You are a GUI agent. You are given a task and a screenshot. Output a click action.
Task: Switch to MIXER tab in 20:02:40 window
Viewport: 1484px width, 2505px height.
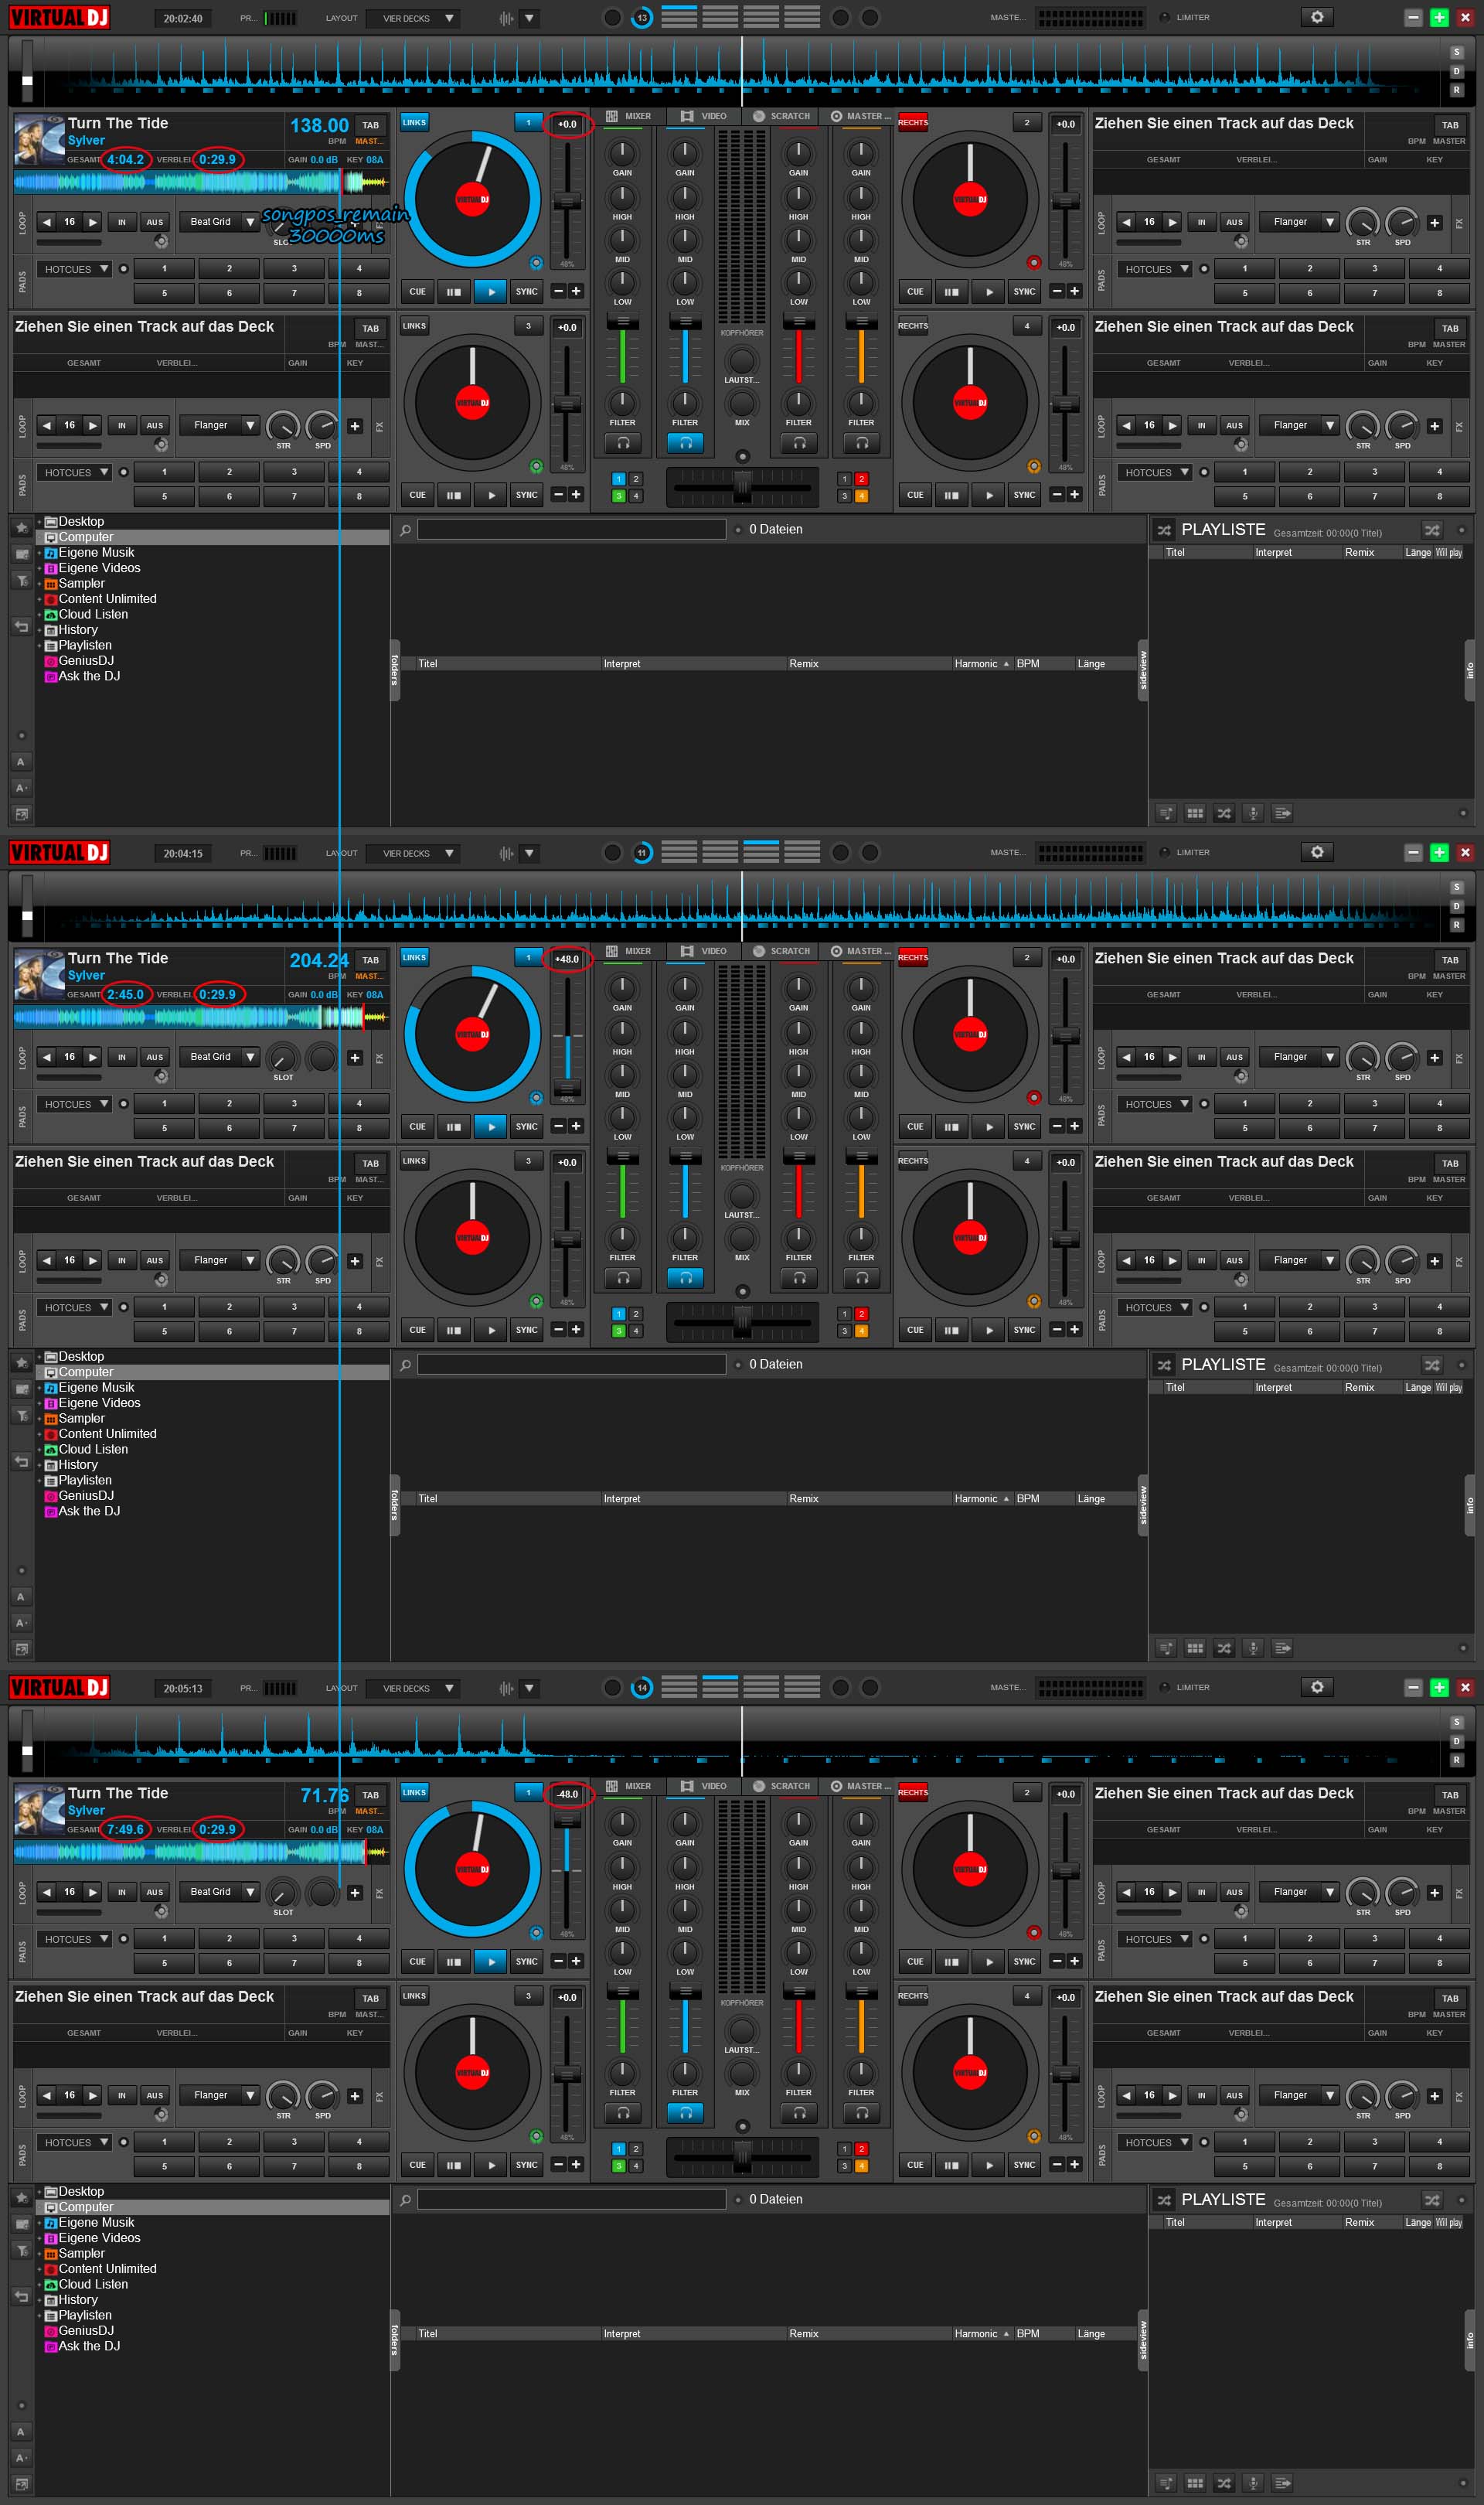[x=628, y=116]
